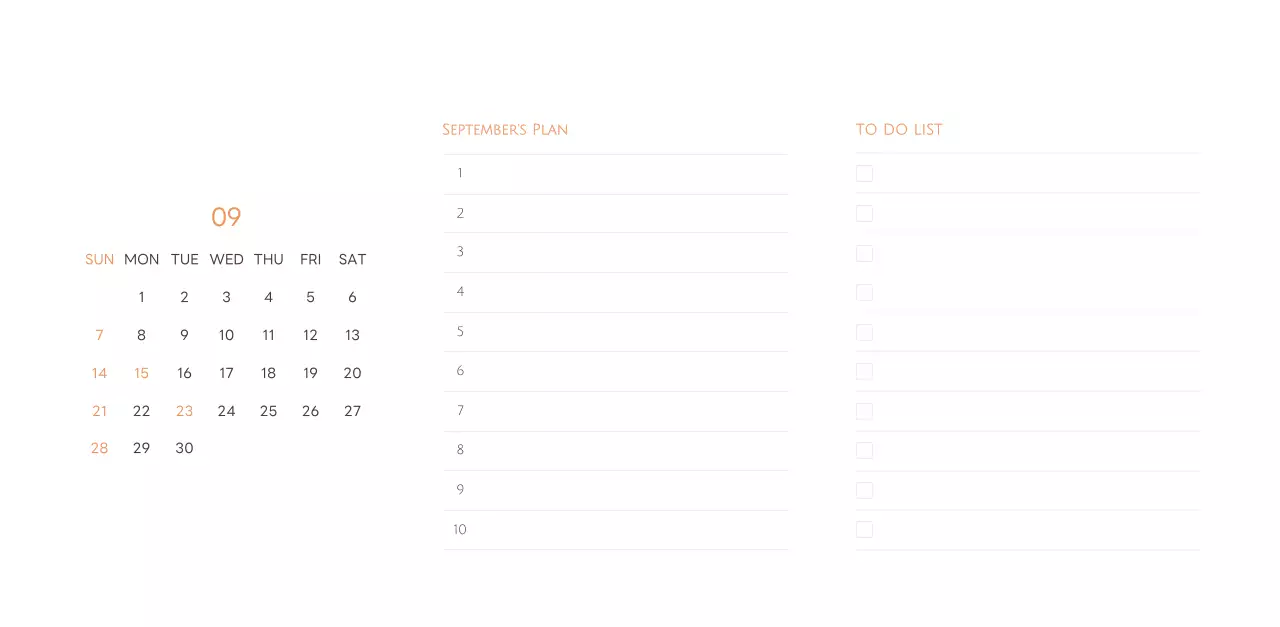Select September 1 on the calendar
1280x627 pixels.
pyautogui.click(x=141, y=297)
